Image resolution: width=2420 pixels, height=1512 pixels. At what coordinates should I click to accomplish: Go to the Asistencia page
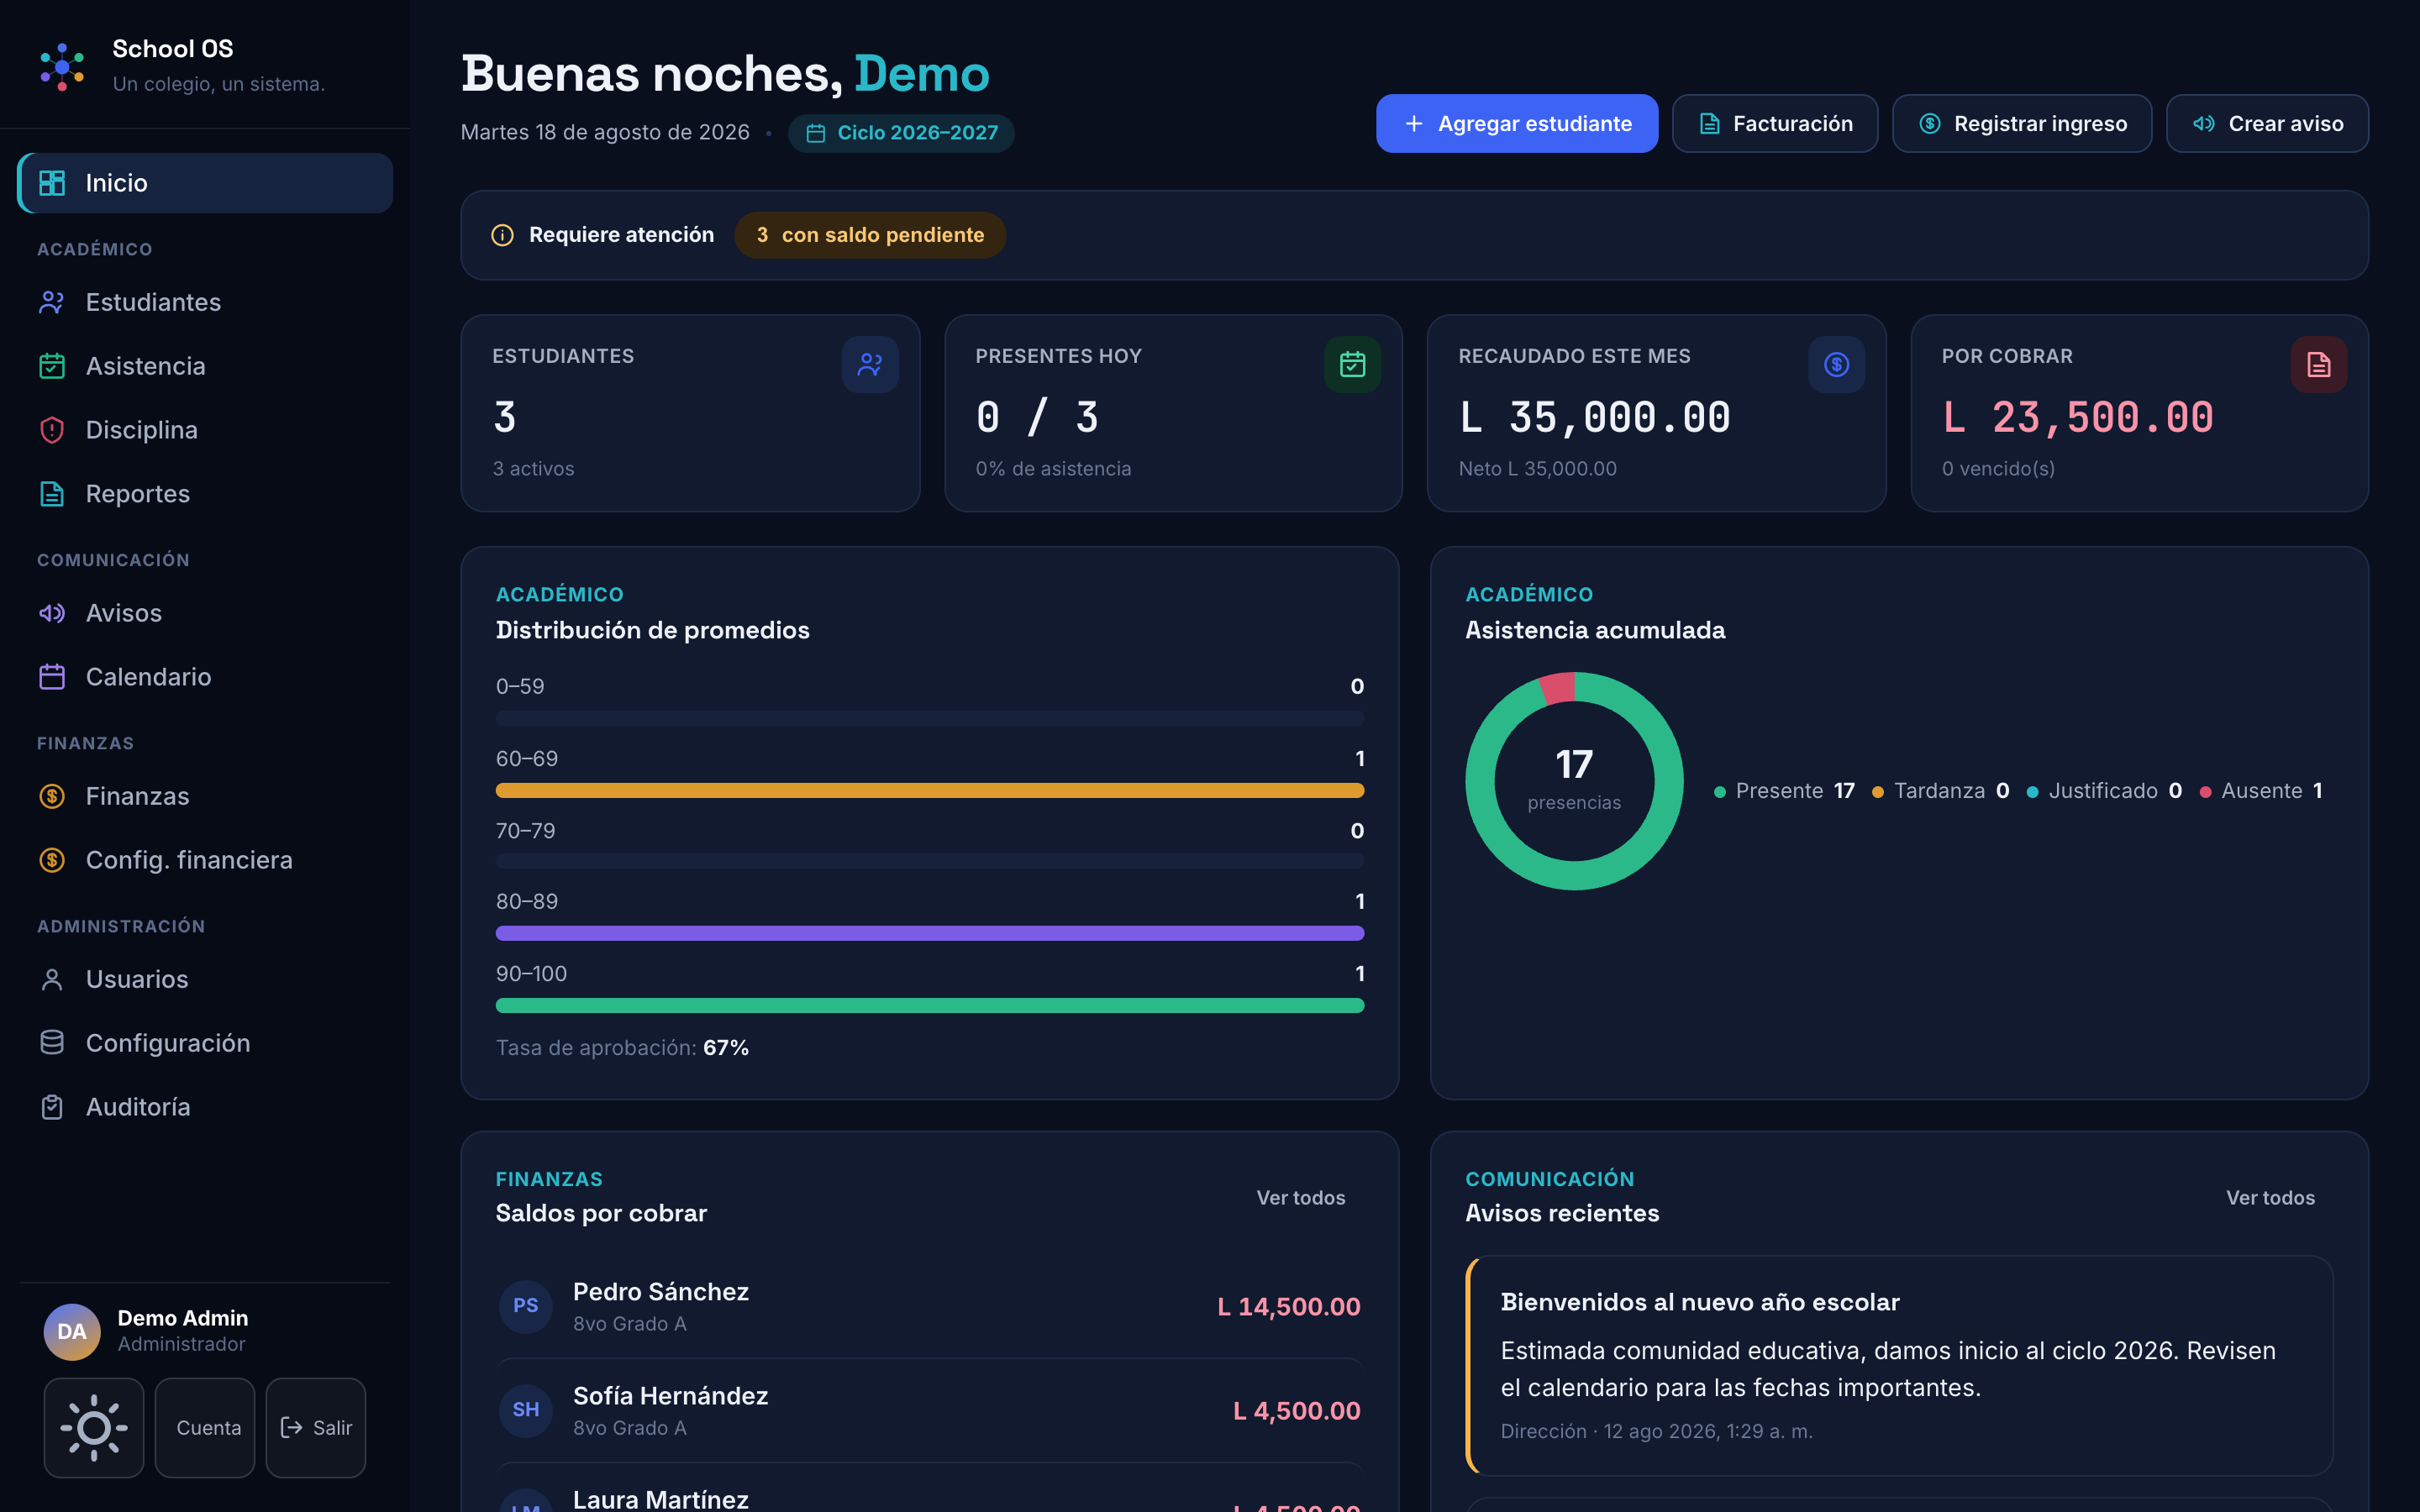[x=206, y=366]
